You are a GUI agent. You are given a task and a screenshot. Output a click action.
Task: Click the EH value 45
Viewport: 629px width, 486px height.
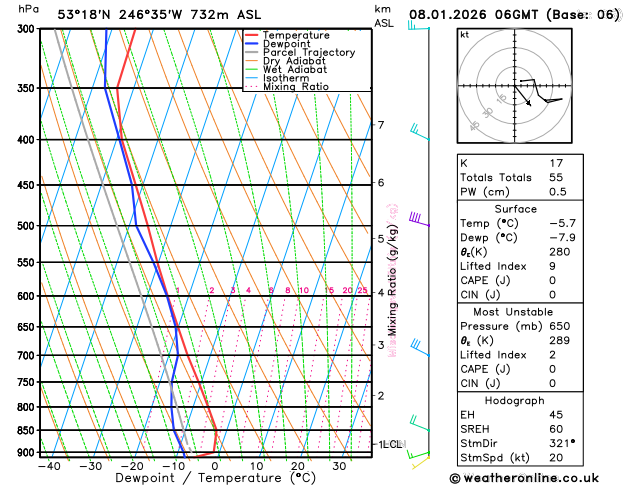point(556,415)
